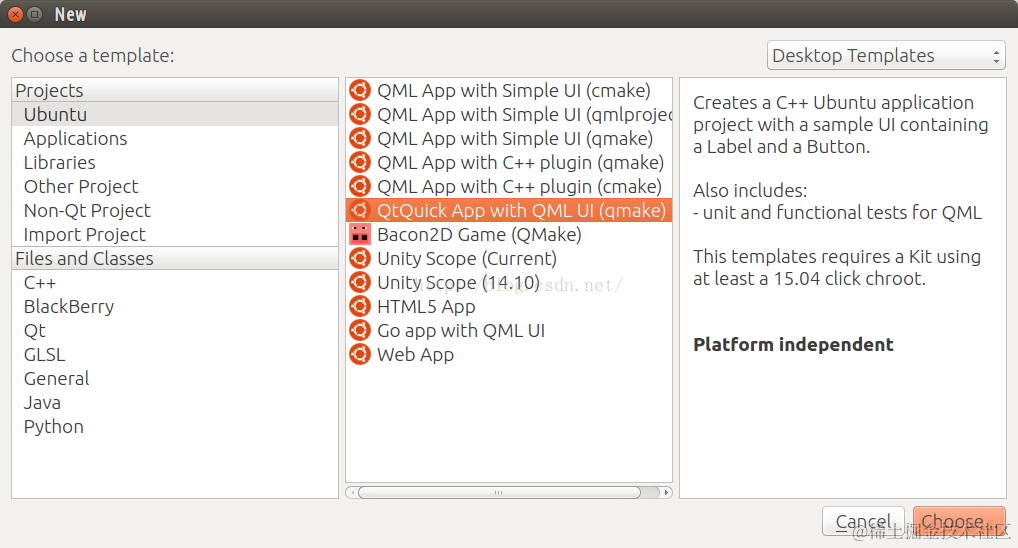Click the Ubuntu icon beside Unity Scope (14.10)
The width and height of the screenshot is (1018, 548).
coord(360,282)
